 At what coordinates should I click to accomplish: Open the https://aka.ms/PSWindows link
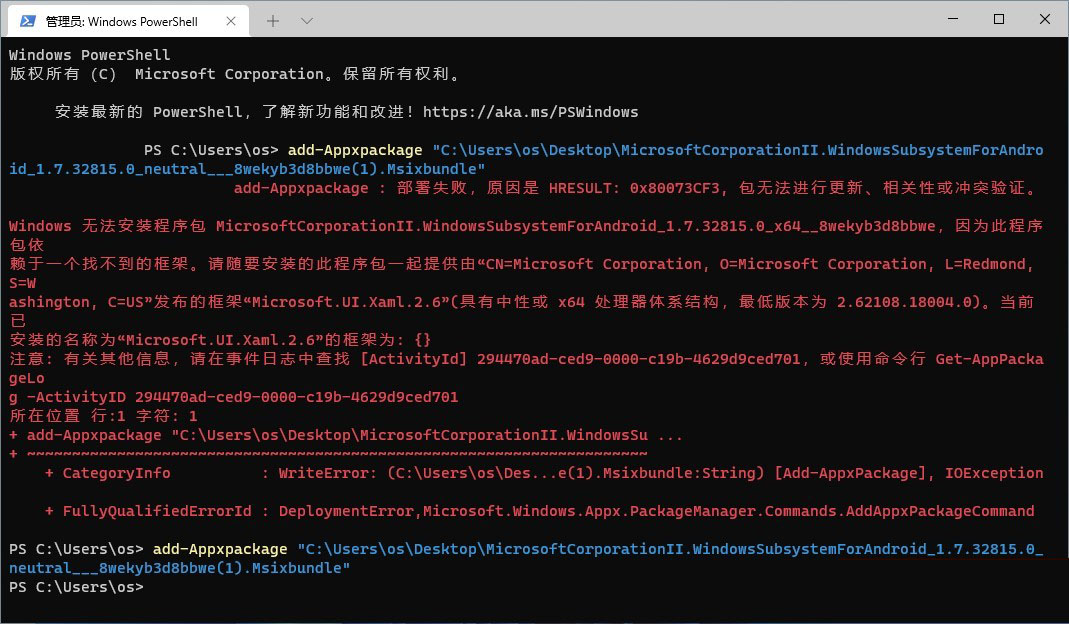coord(530,112)
